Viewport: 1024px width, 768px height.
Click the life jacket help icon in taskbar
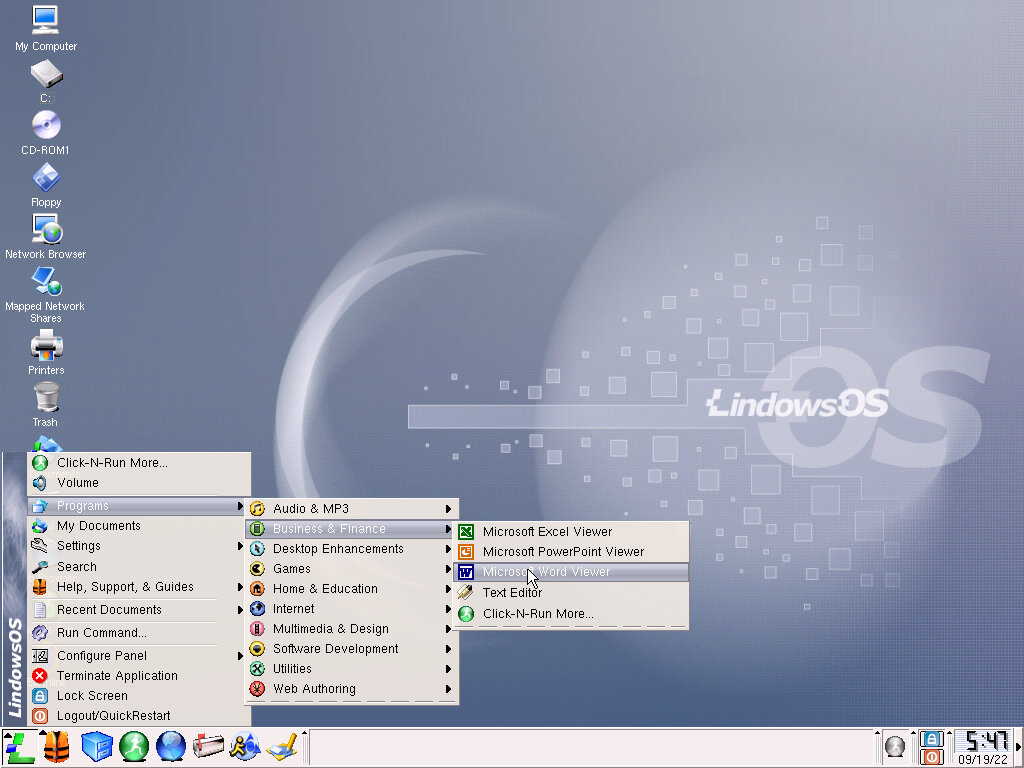point(56,747)
